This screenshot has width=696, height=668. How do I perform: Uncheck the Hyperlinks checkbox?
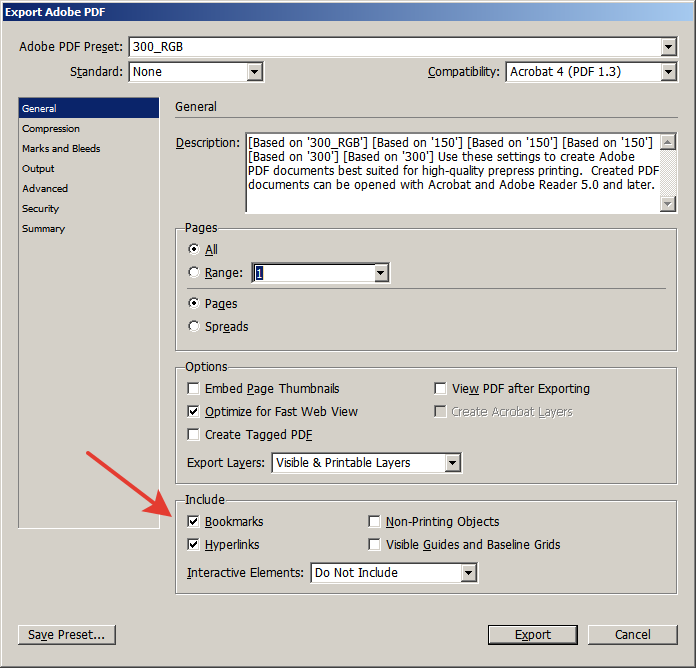(194, 545)
